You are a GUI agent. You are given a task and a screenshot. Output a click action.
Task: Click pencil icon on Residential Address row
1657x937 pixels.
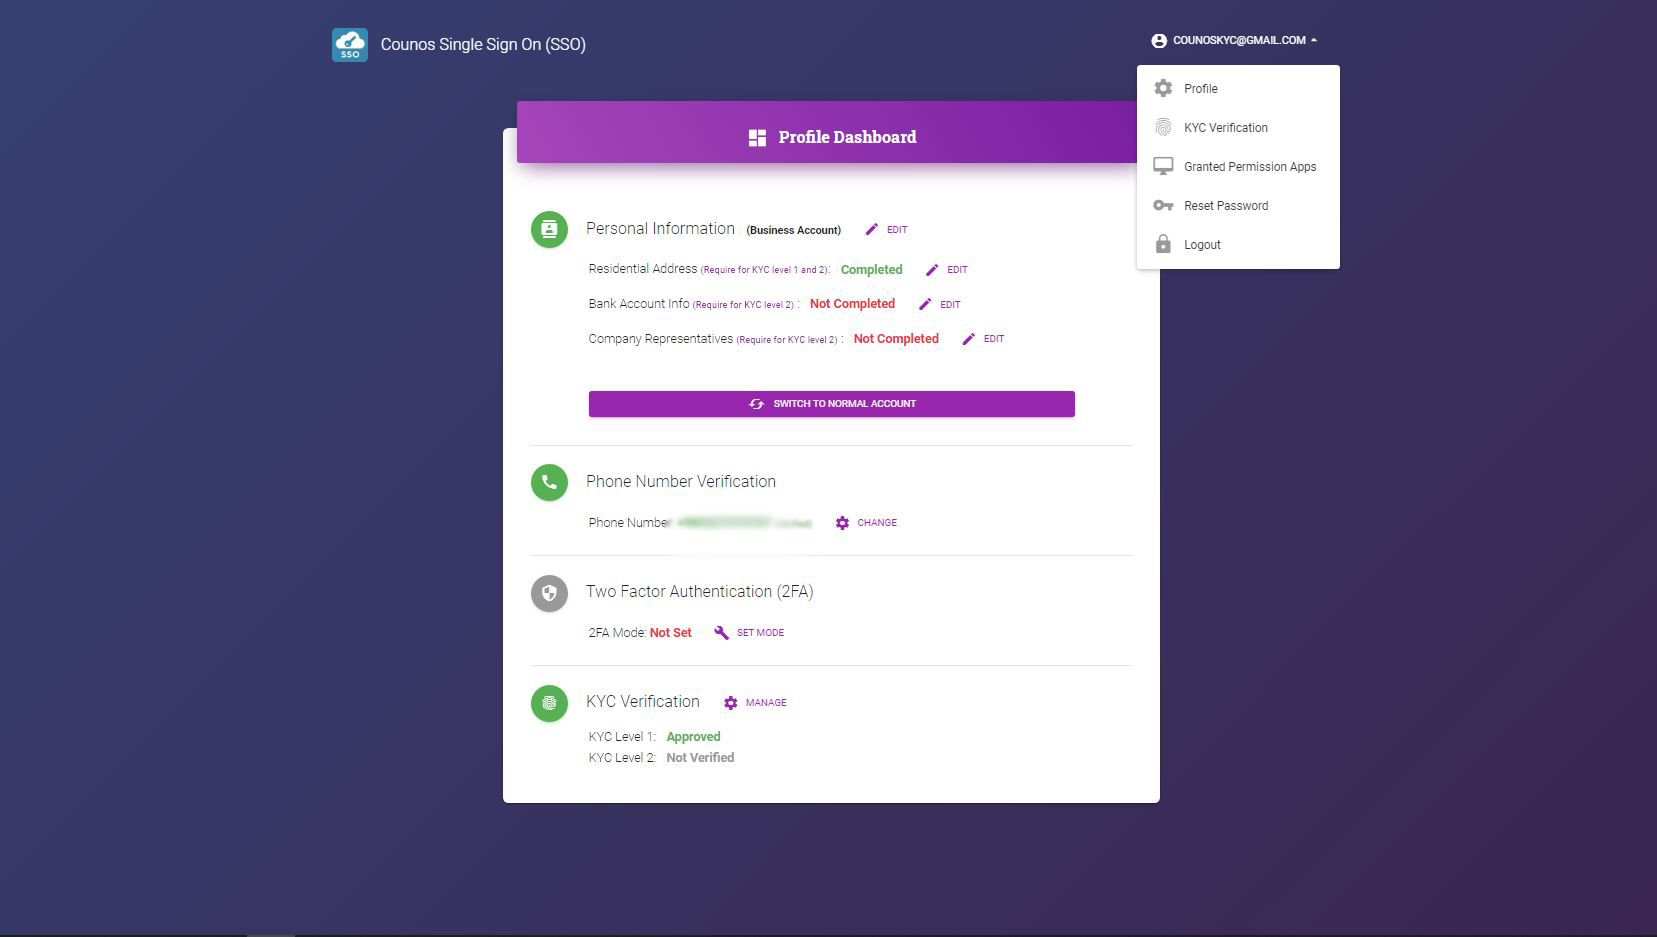[x=932, y=270]
